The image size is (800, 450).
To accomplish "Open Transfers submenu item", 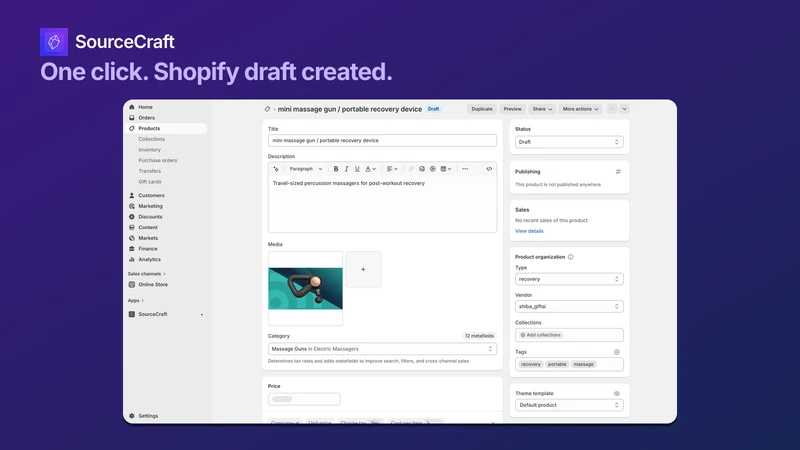I will pyautogui.click(x=149, y=171).
